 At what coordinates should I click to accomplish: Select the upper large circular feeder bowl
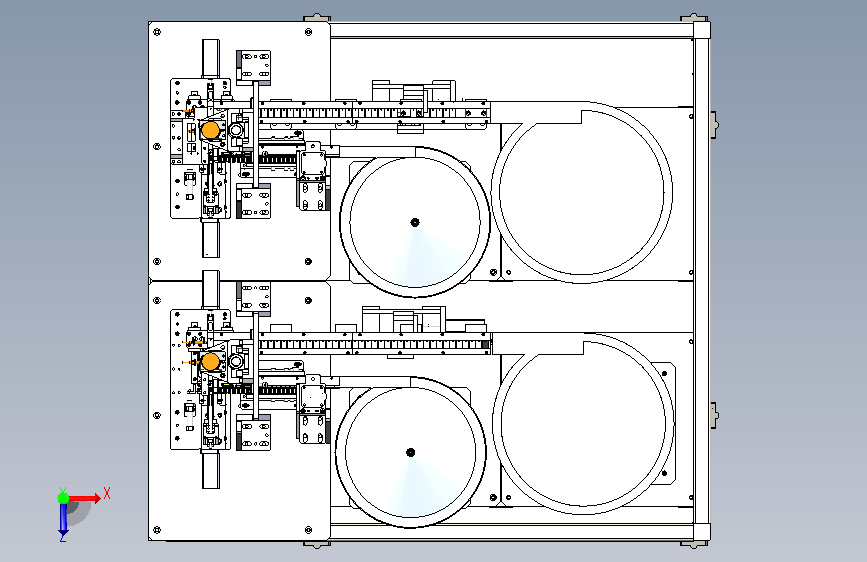(582, 192)
